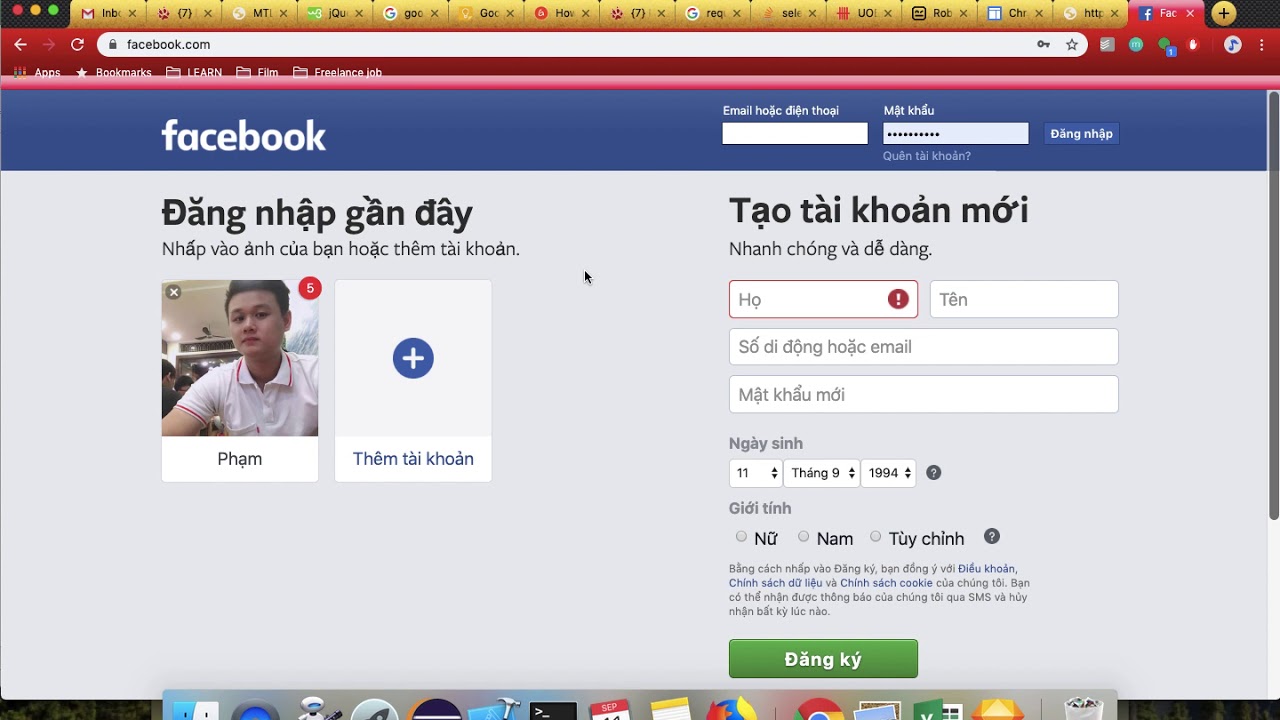Close the active Facebook tab
Screen dimensions: 1280x720
(1190, 14)
